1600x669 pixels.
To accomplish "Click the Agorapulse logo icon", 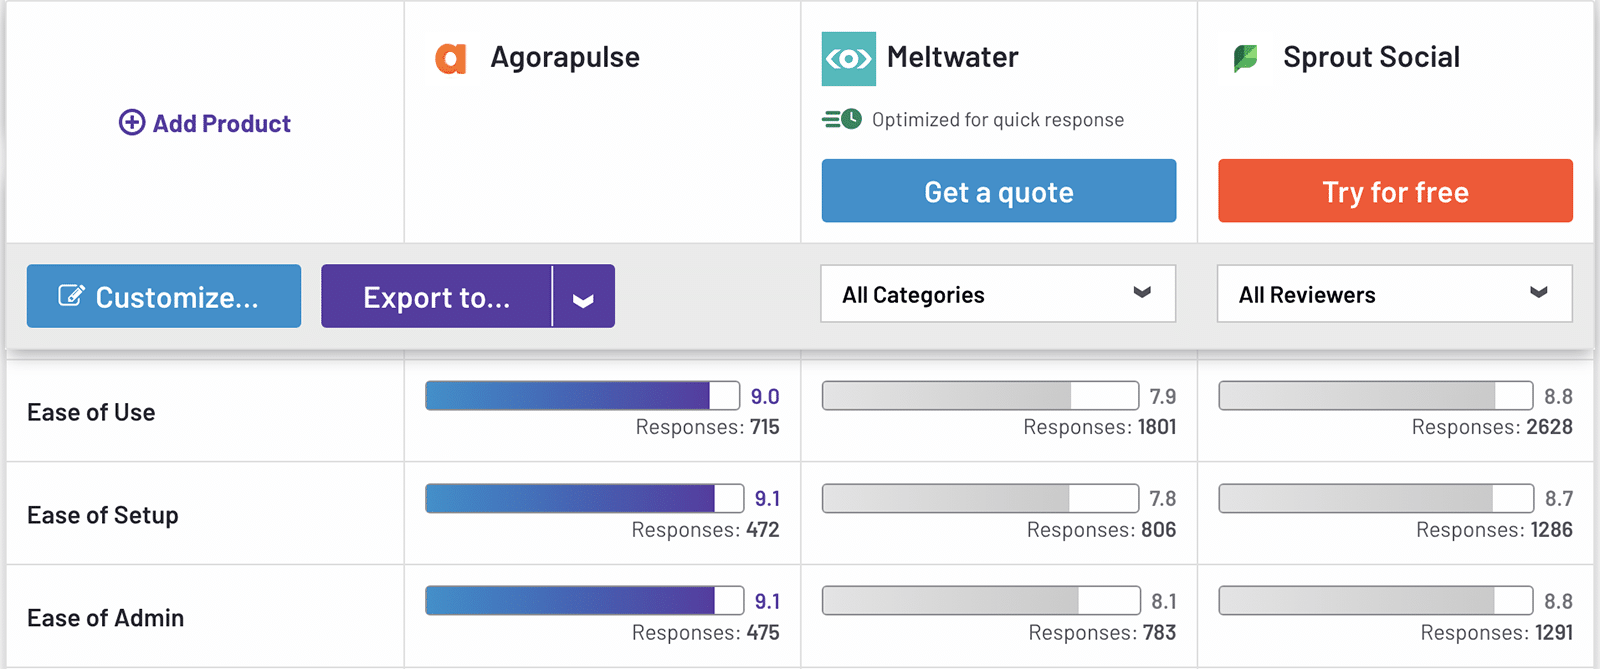I will pos(450,58).
